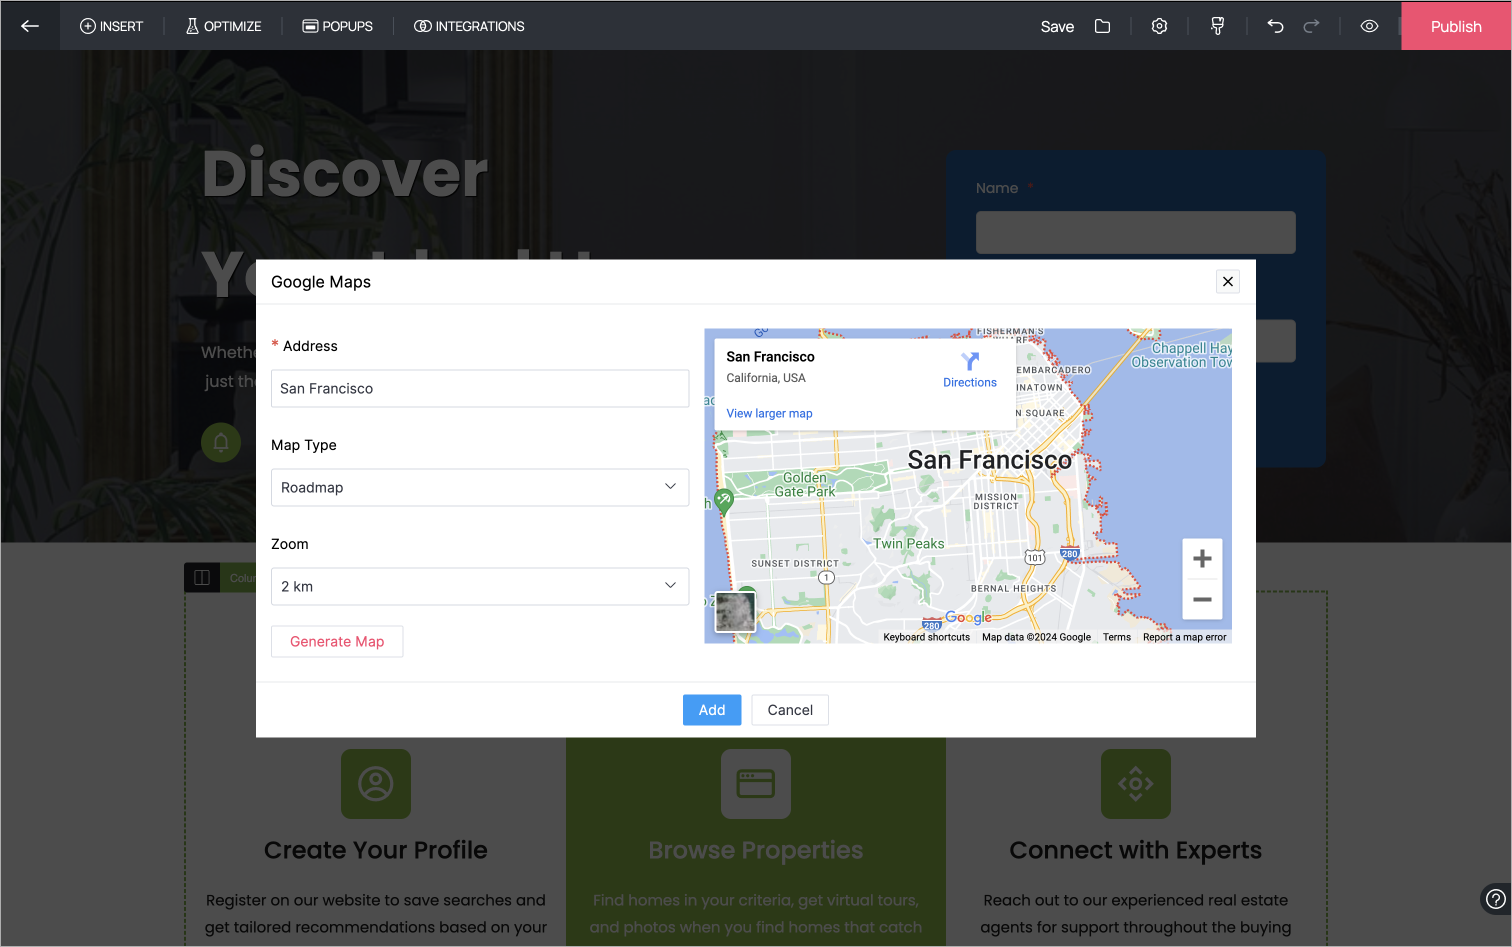Click the Google logo on the map
1512x947 pixels.
968,618
